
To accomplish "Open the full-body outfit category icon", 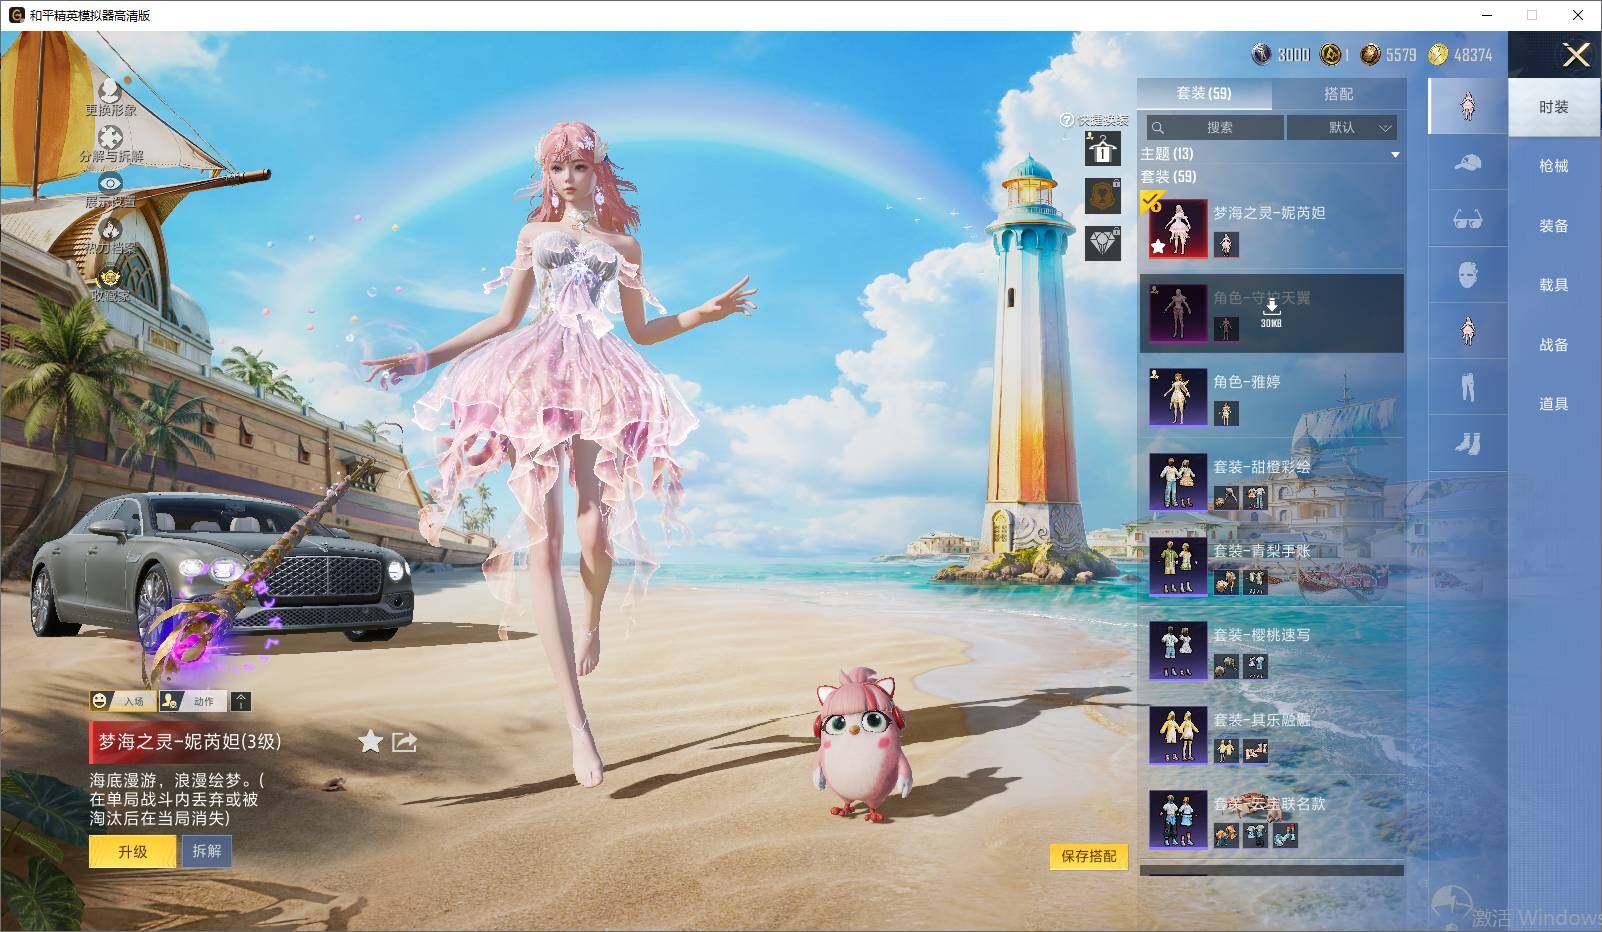I will [1467, 106].
